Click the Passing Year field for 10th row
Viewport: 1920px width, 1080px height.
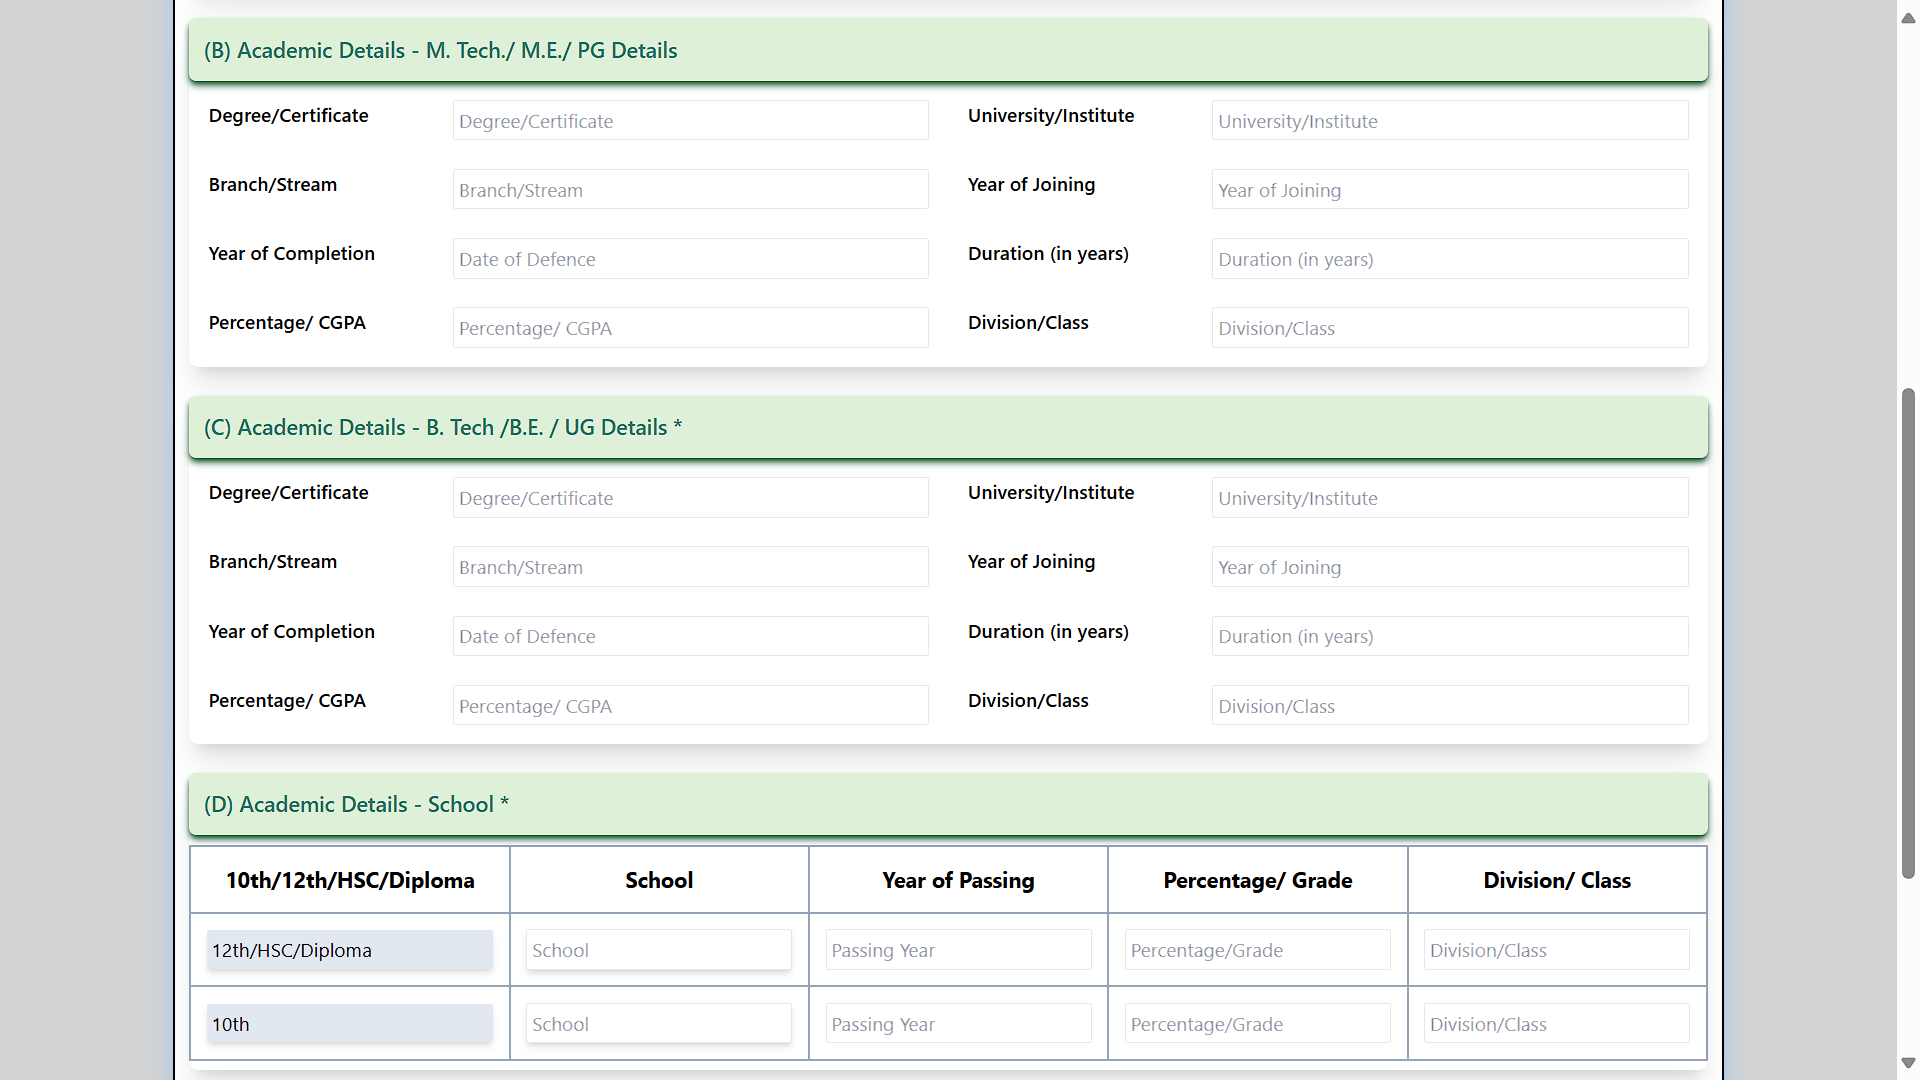957,1023
